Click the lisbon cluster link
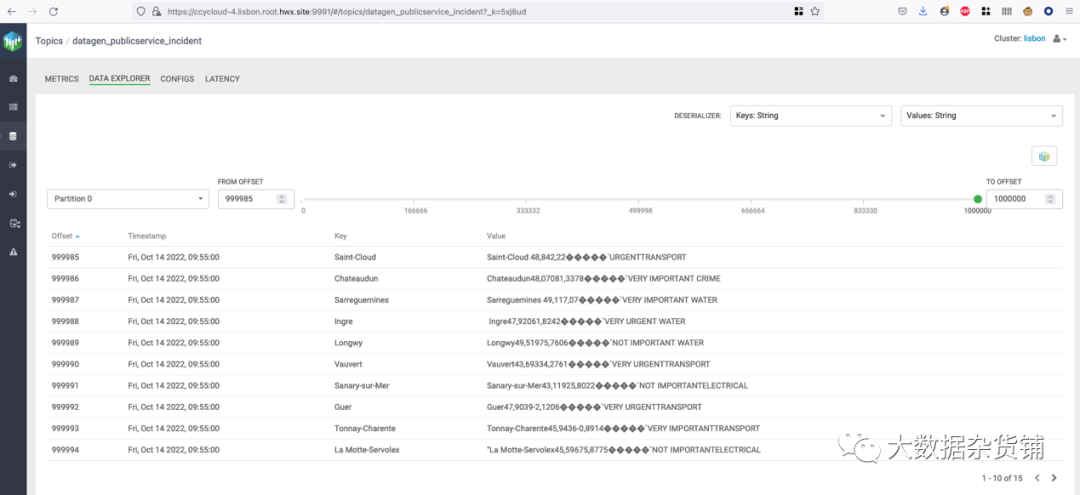 pyautogui.click(x=1036, y=39)
